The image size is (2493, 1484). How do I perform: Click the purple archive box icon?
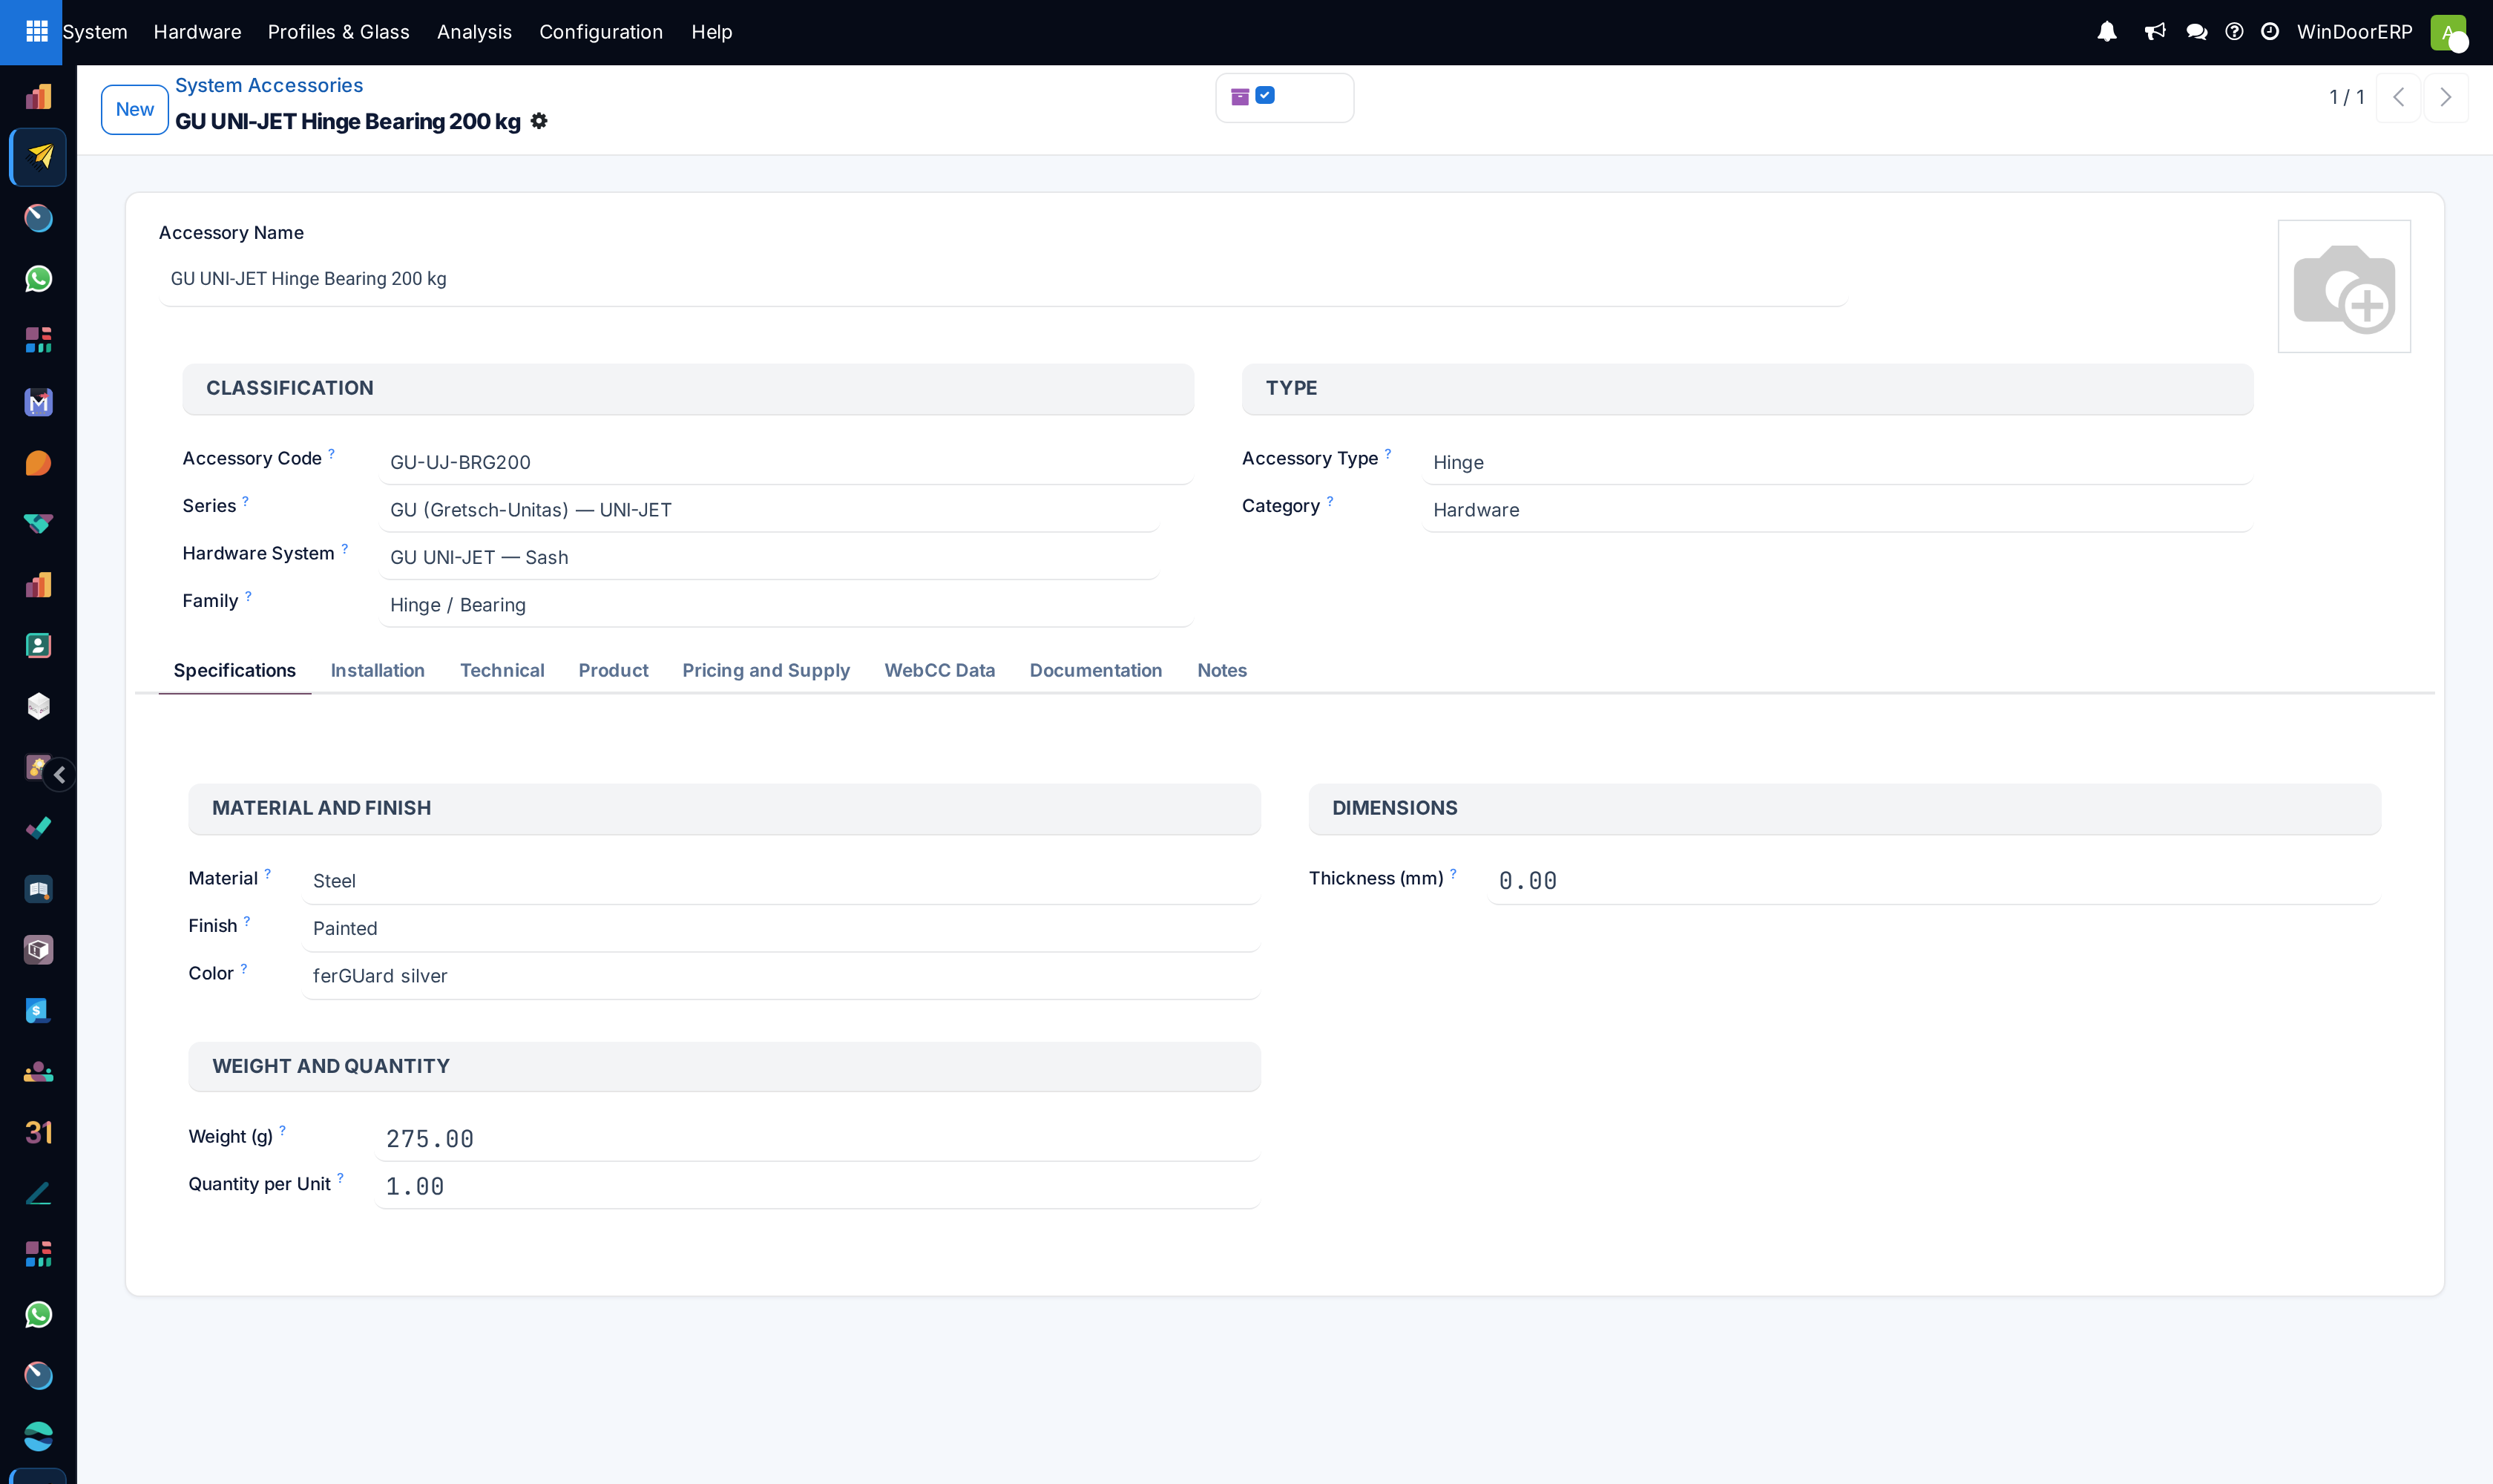click(x=1240, y=96)
